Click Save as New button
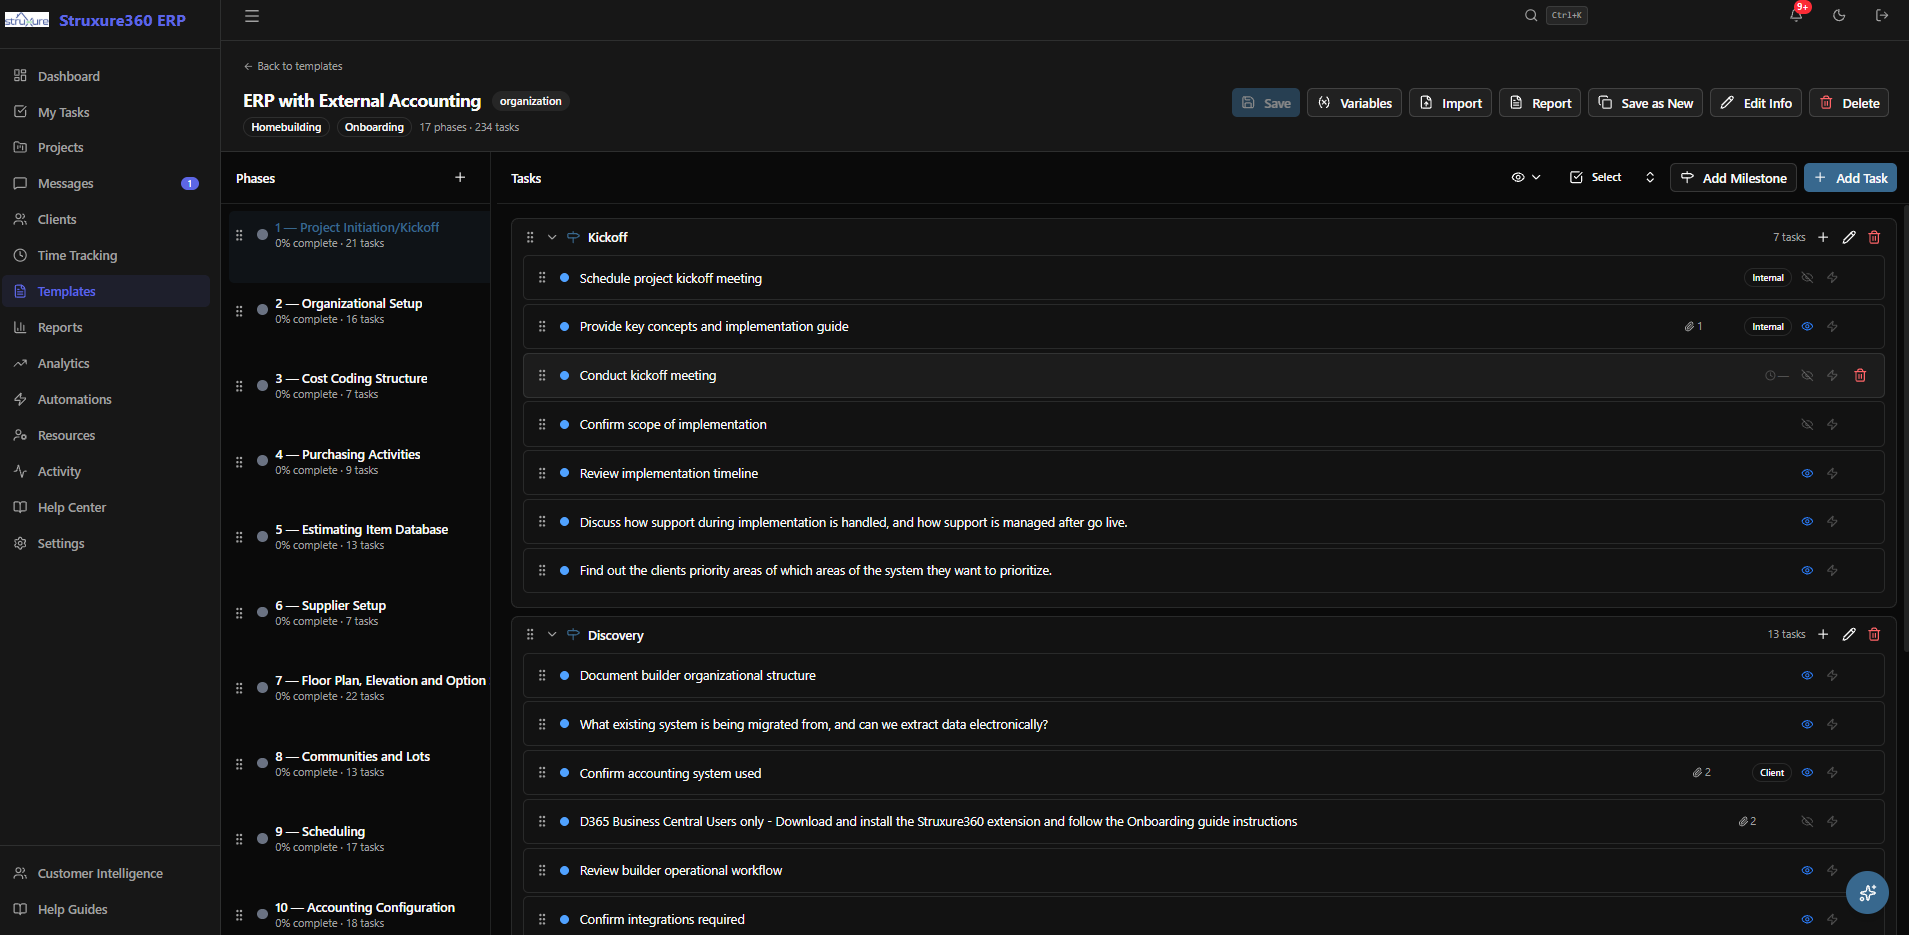The image size is (1909, 935). tap(1645, 103)
